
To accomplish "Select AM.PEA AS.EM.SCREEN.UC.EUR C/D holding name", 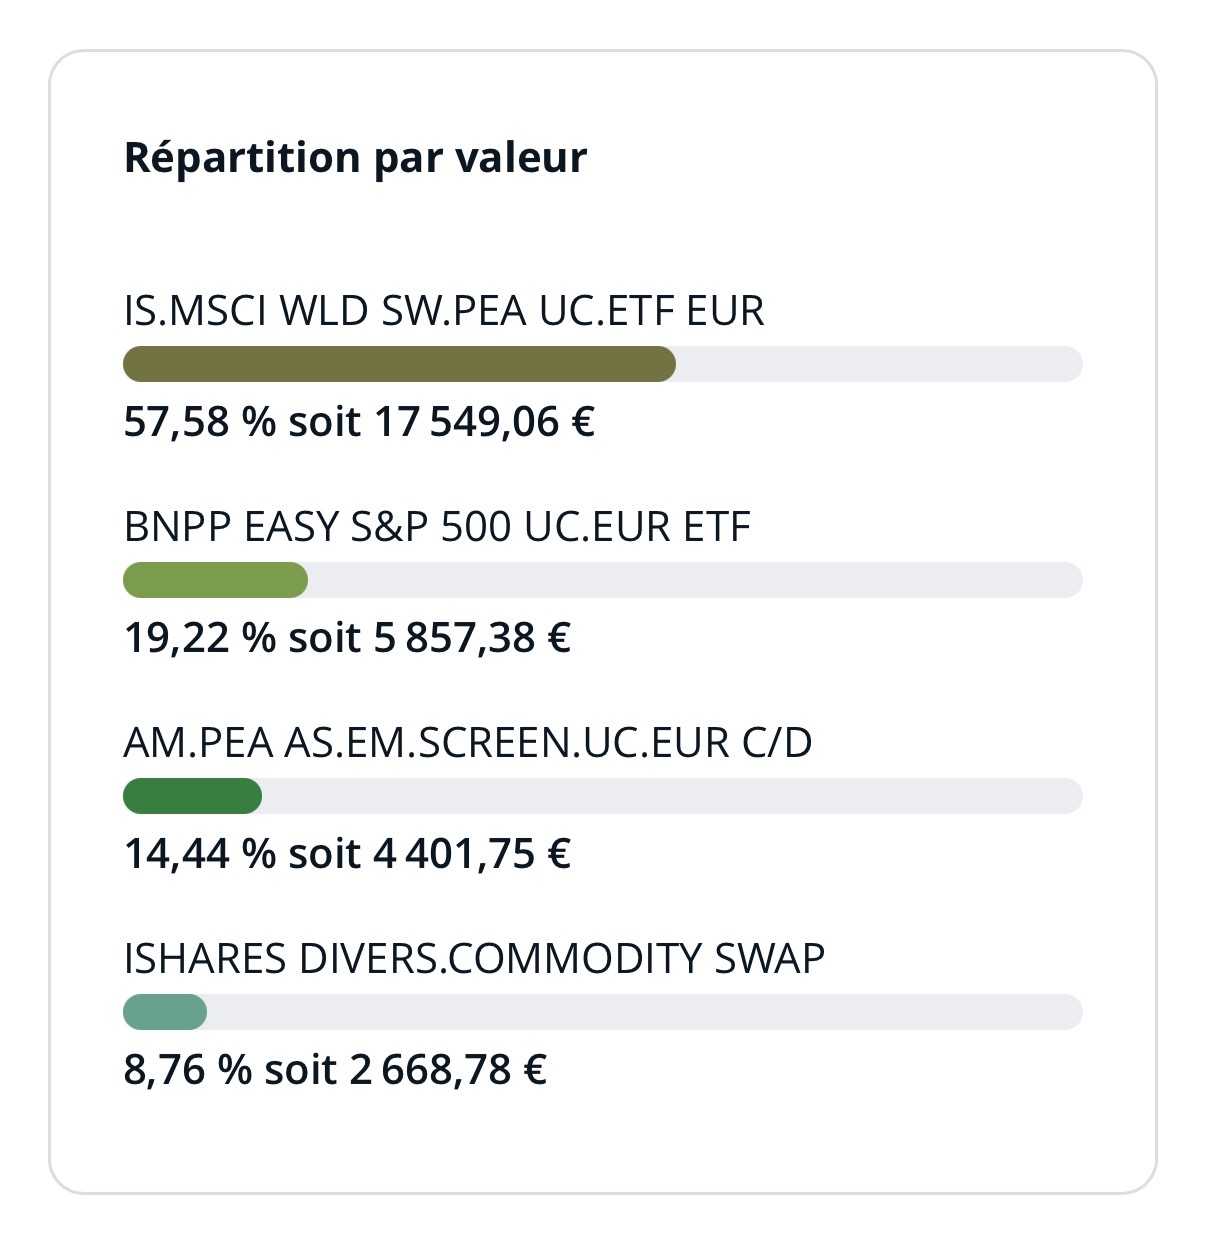I will tap(467, 743).
